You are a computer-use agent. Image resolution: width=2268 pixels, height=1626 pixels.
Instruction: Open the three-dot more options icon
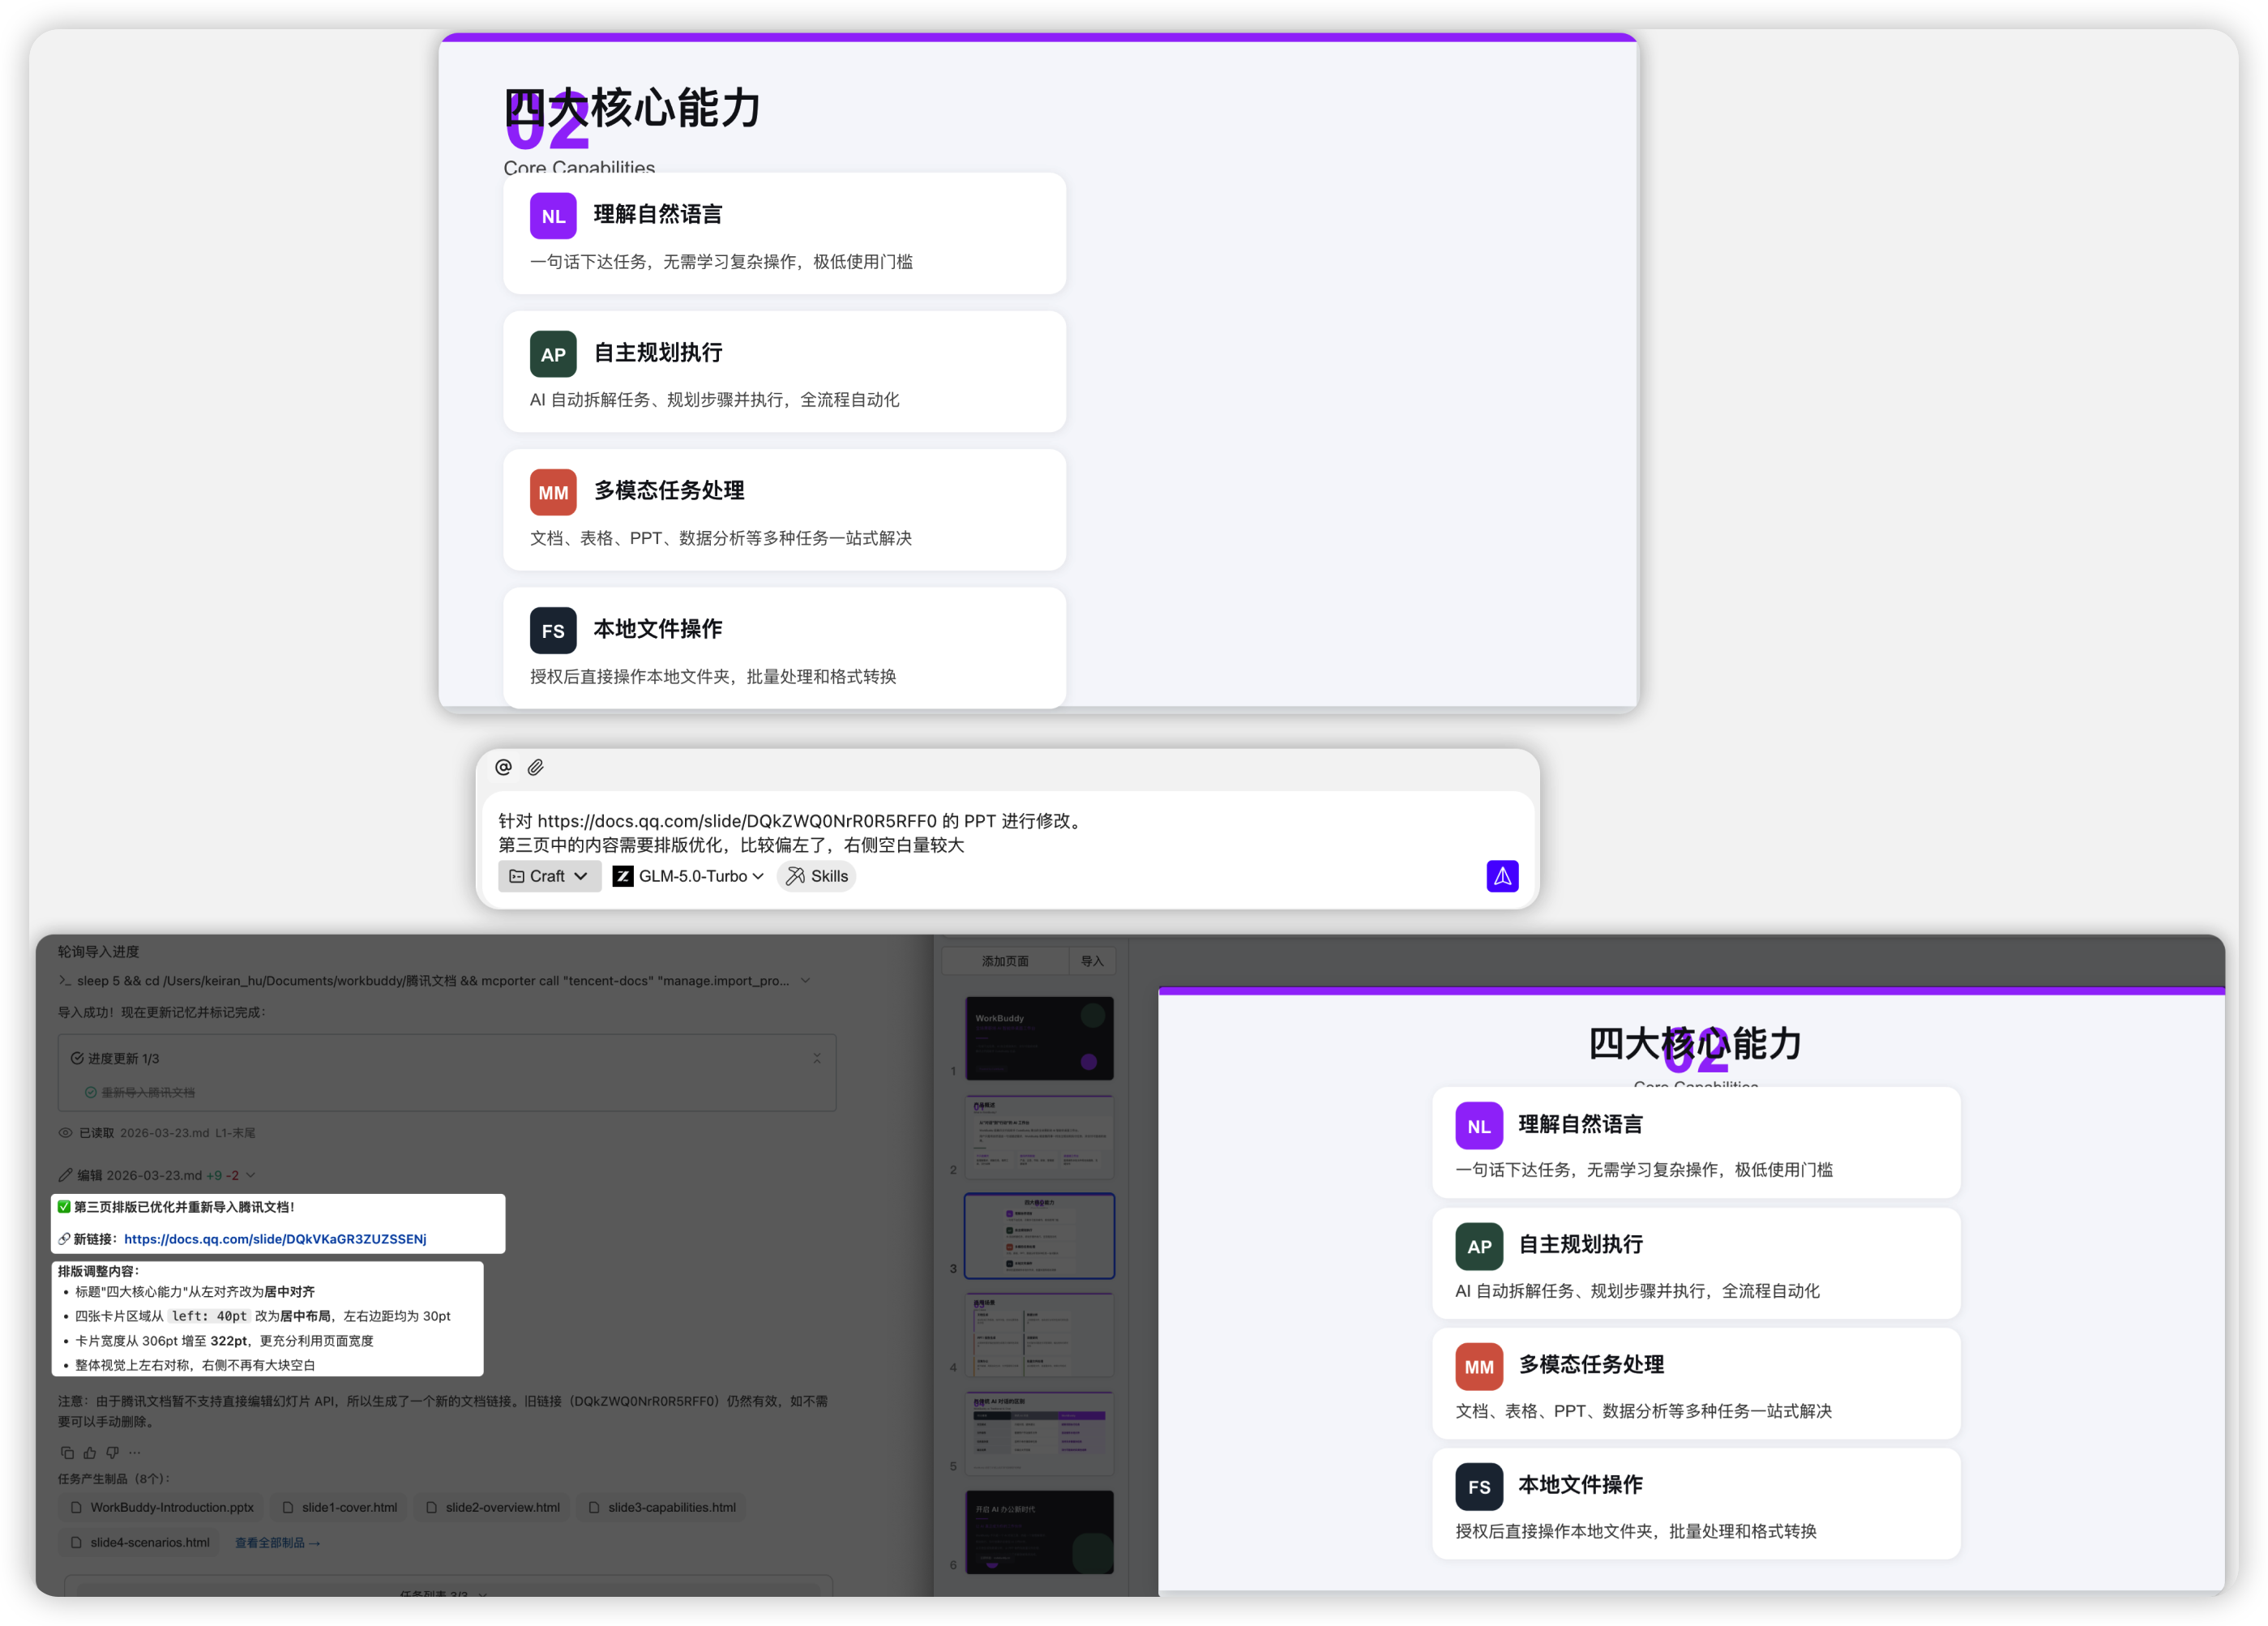coord(135,1452)
